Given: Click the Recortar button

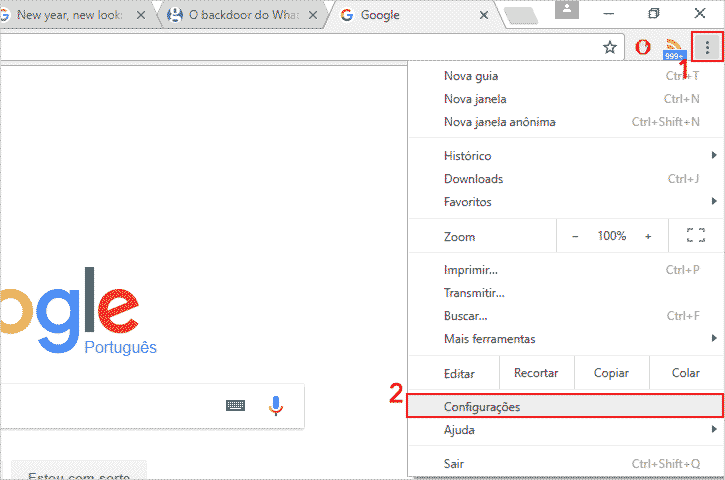Looking at the screenshot, I should pos(536,373).
